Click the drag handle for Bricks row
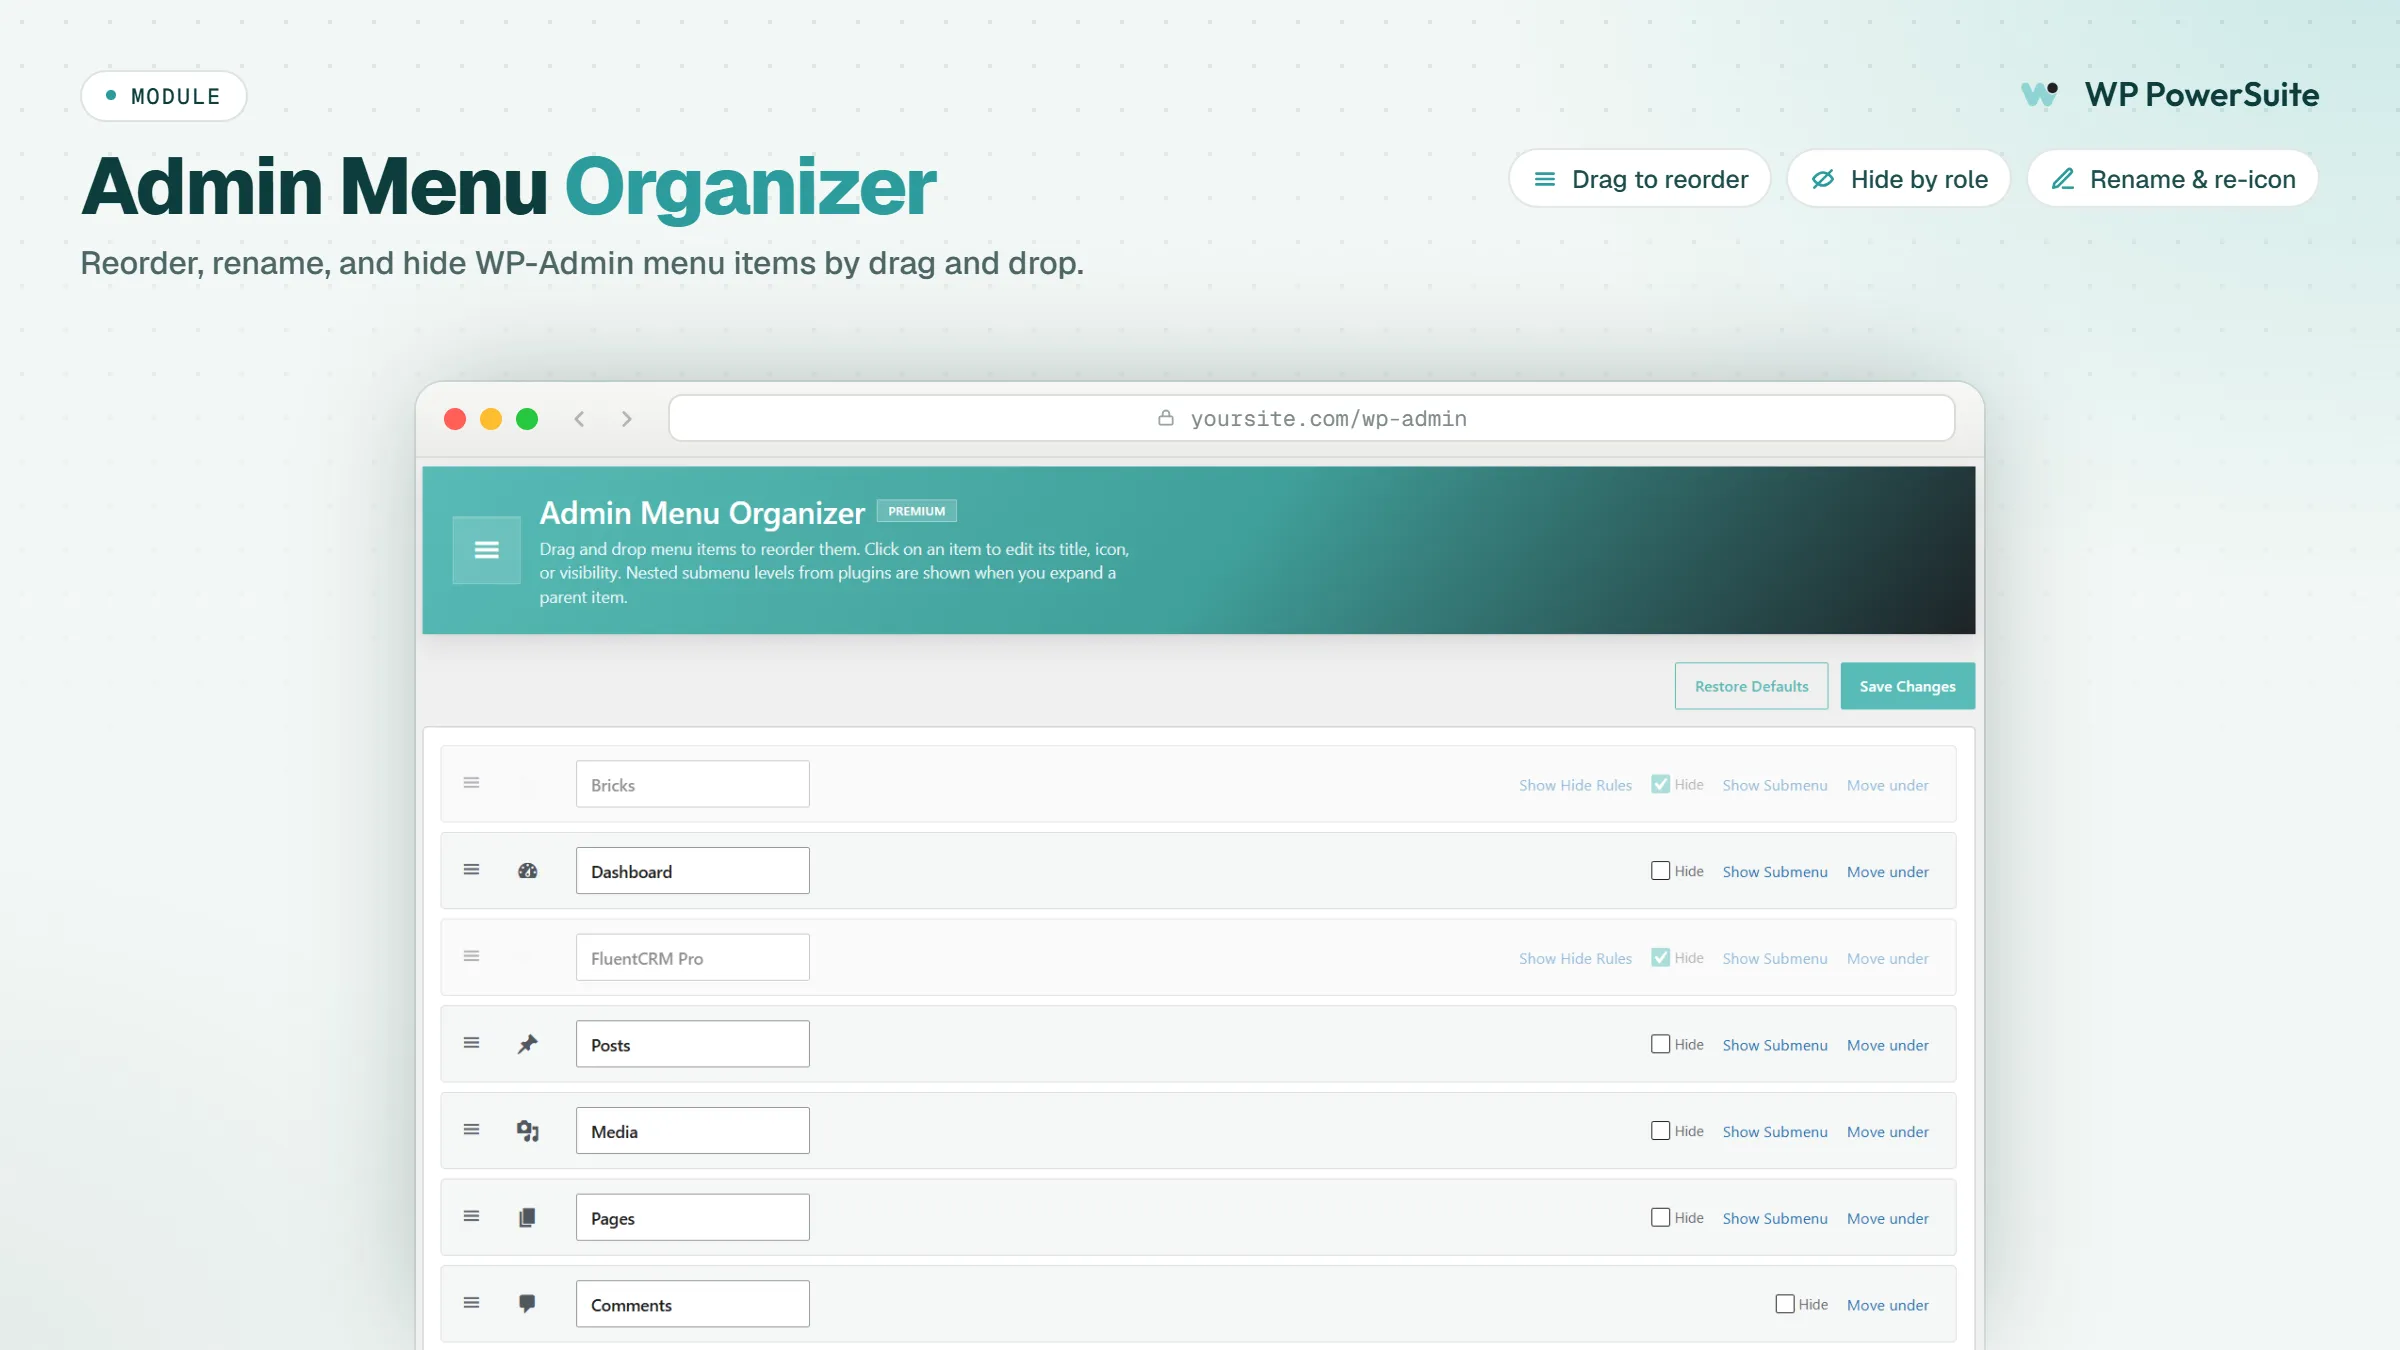 click(x=471, y=783)
